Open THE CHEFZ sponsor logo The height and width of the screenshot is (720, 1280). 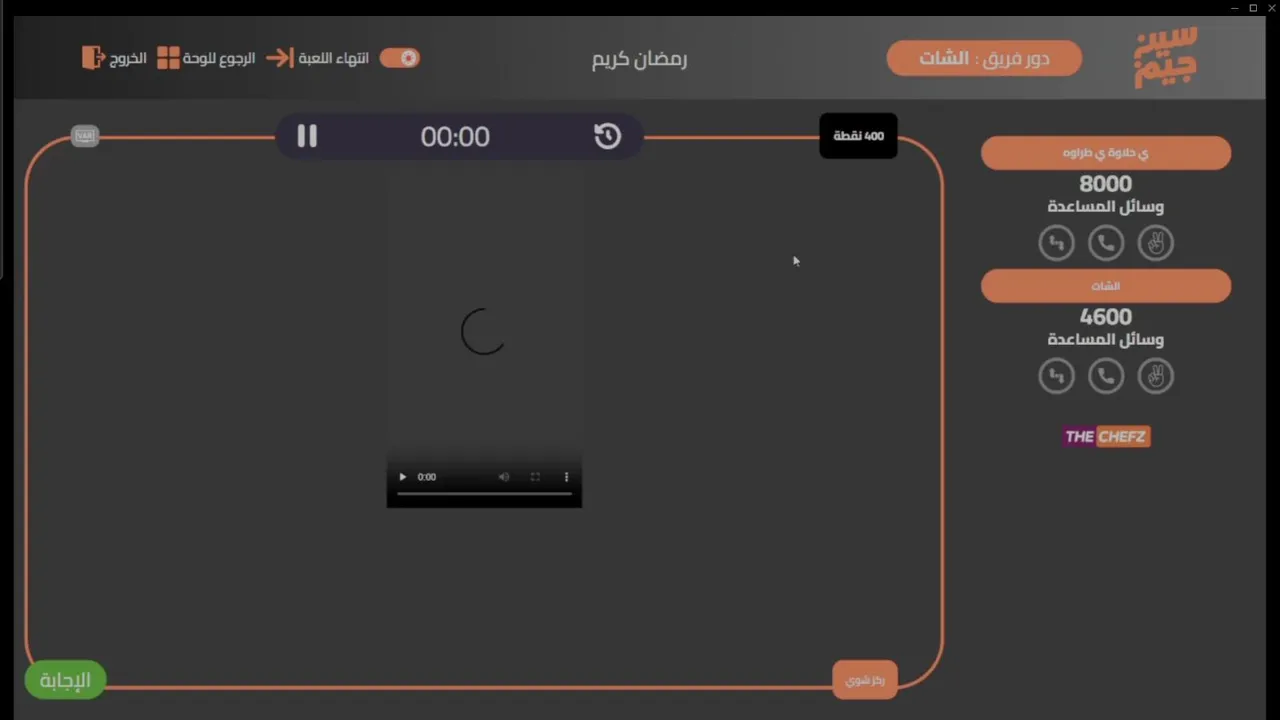coord(1106,436)
